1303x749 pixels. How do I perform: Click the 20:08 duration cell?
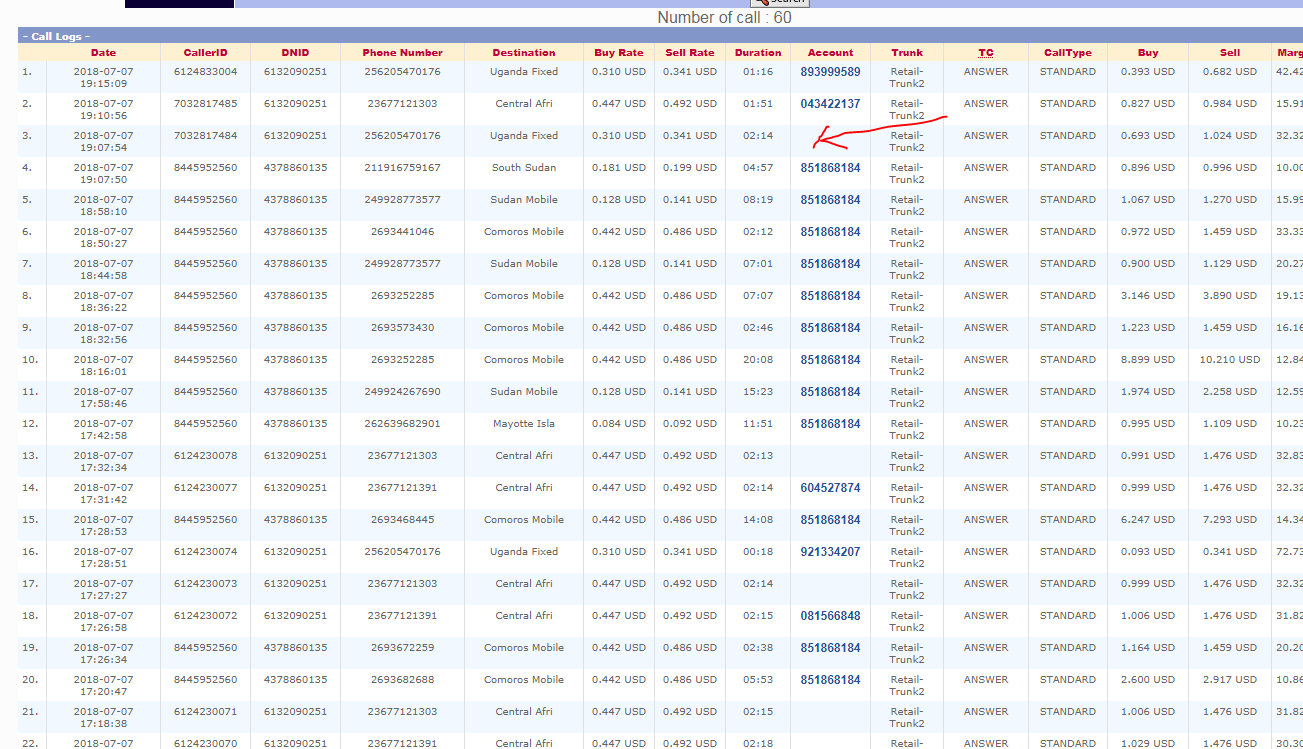coord(758,360)
